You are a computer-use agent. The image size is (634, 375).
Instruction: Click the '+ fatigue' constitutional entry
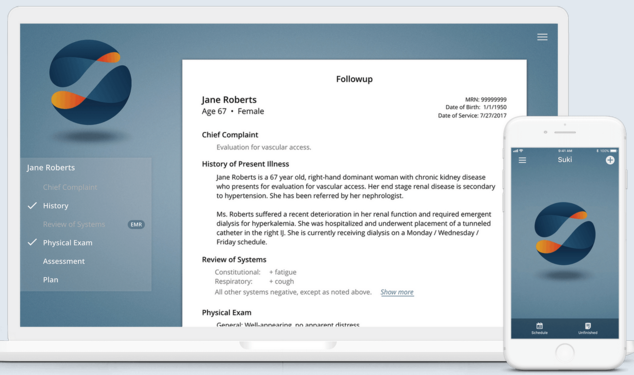tap(283, 272)
